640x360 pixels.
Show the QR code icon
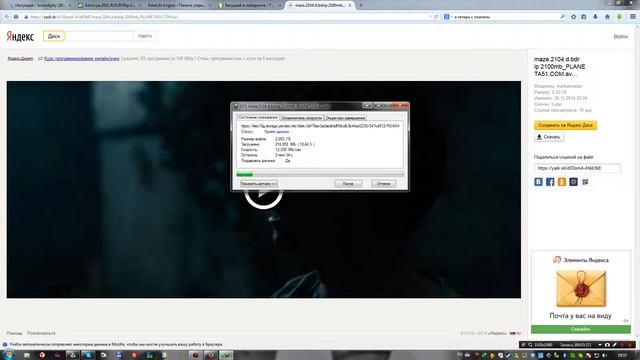coord(585,182)
